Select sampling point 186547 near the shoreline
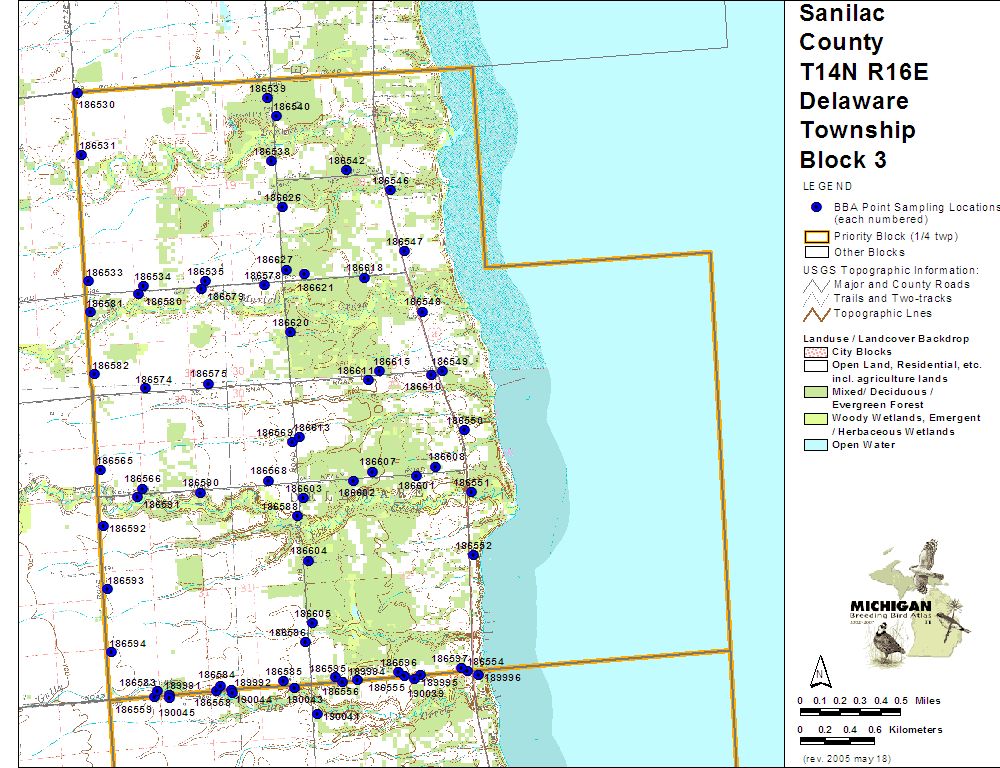The height and width of the screenshot is (768, 1000). 404,251
